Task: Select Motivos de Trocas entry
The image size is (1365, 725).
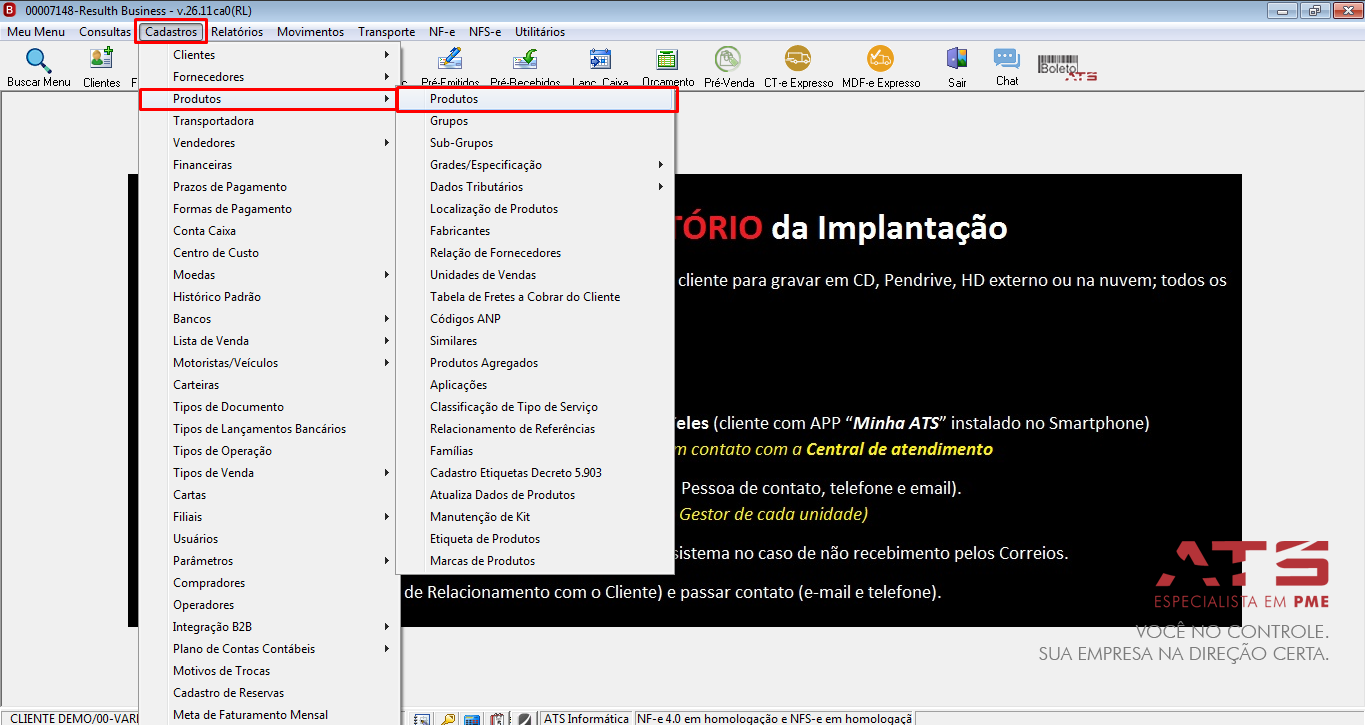Action: click(x=269, y=671)
